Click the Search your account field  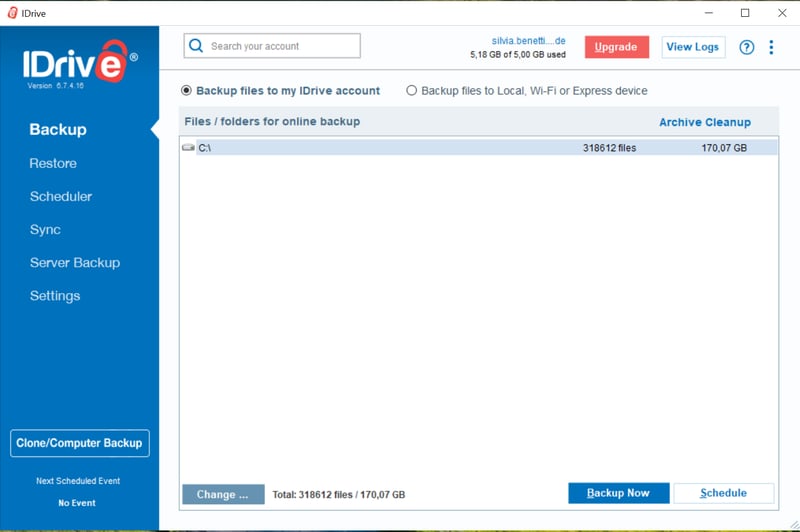coord(282,46)
